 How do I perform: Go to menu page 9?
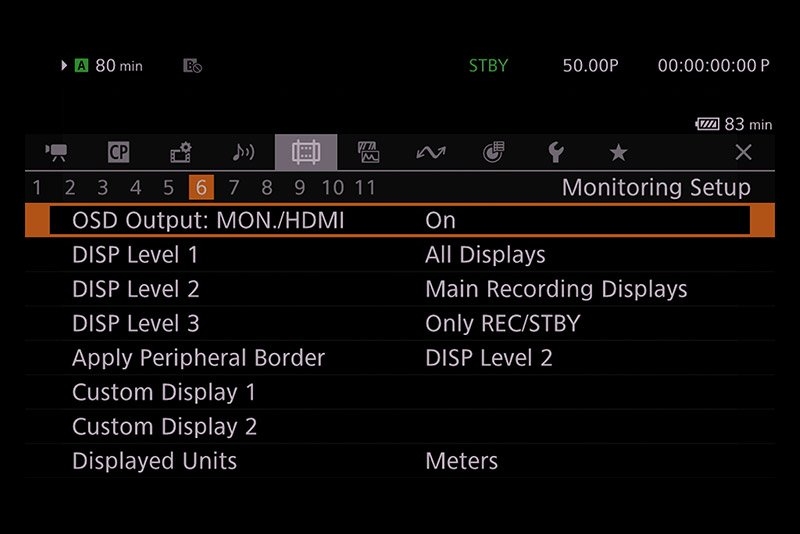(299, 188)
